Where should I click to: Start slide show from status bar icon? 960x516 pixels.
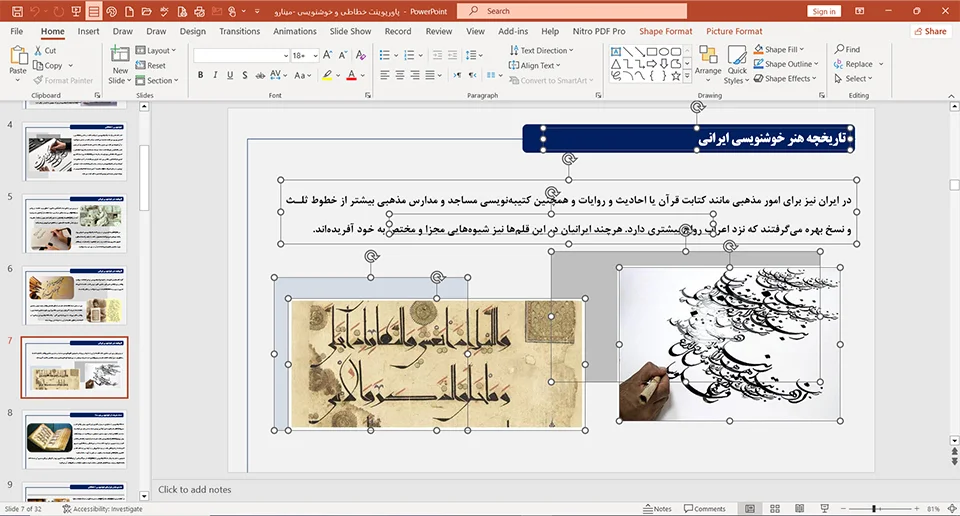(825, 509)
